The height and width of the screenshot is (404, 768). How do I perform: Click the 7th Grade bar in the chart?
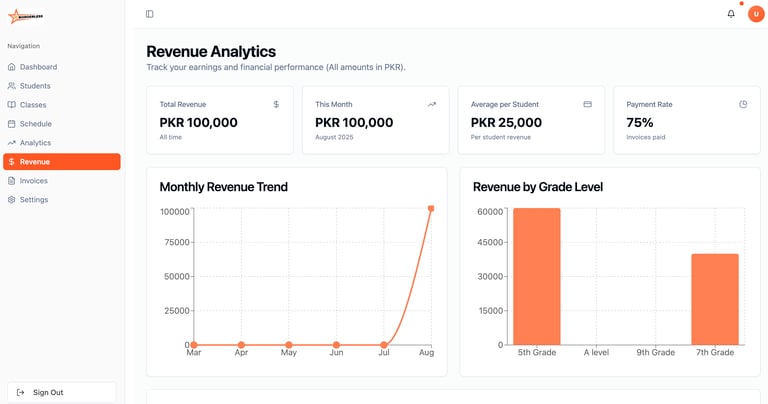click(715, 299)
